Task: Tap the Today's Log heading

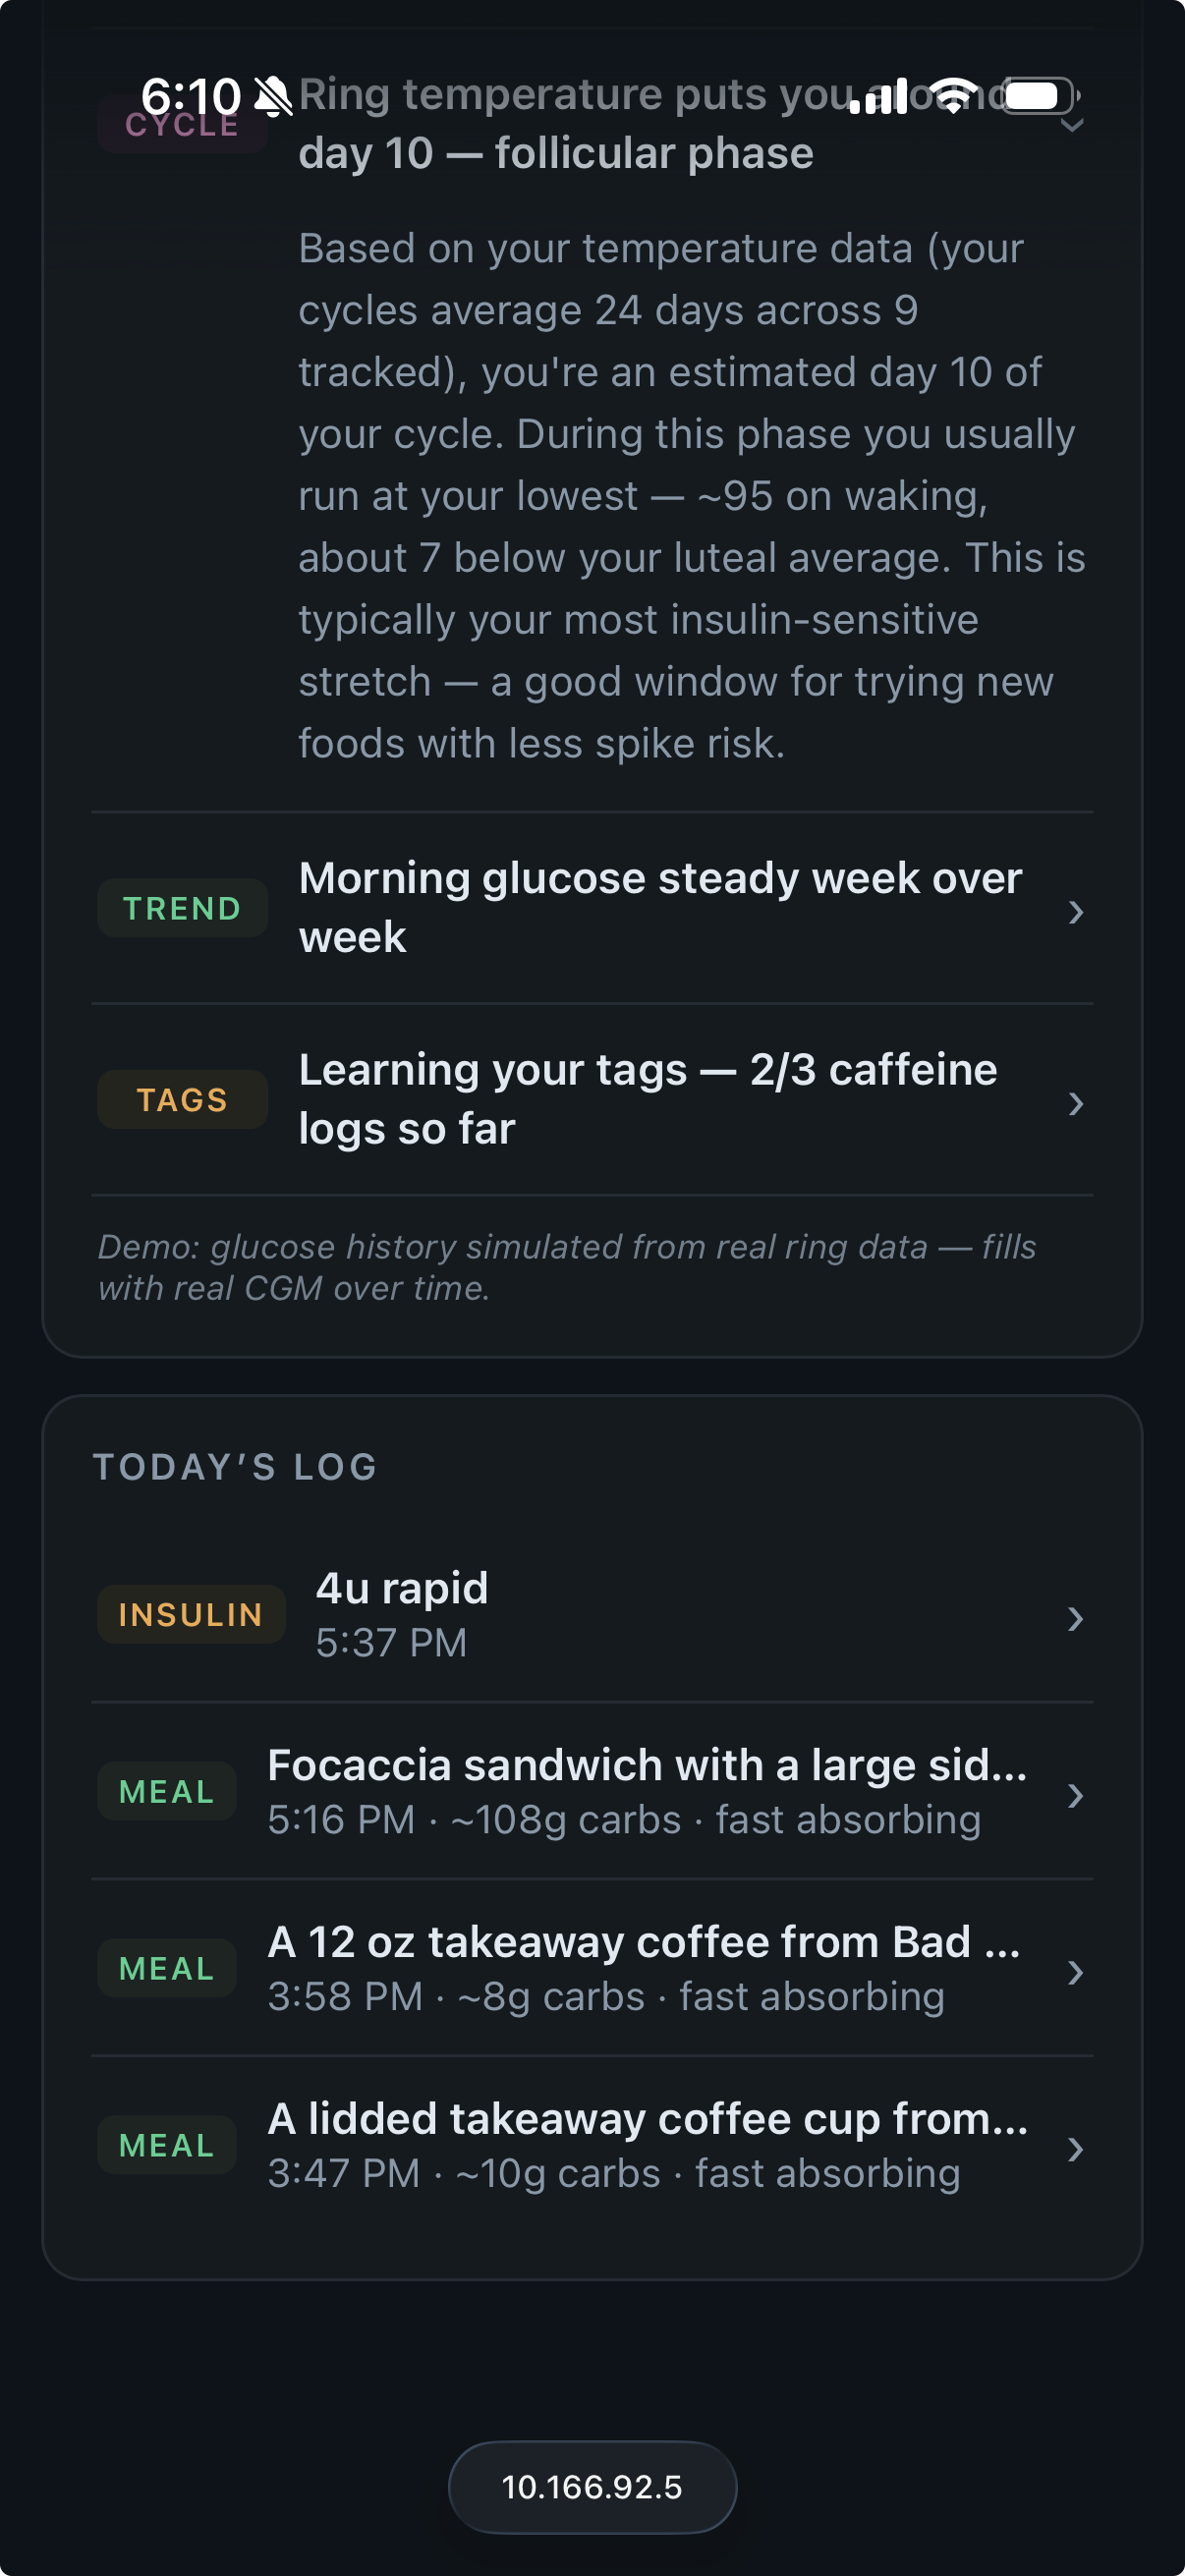Action: (236, 1467)
